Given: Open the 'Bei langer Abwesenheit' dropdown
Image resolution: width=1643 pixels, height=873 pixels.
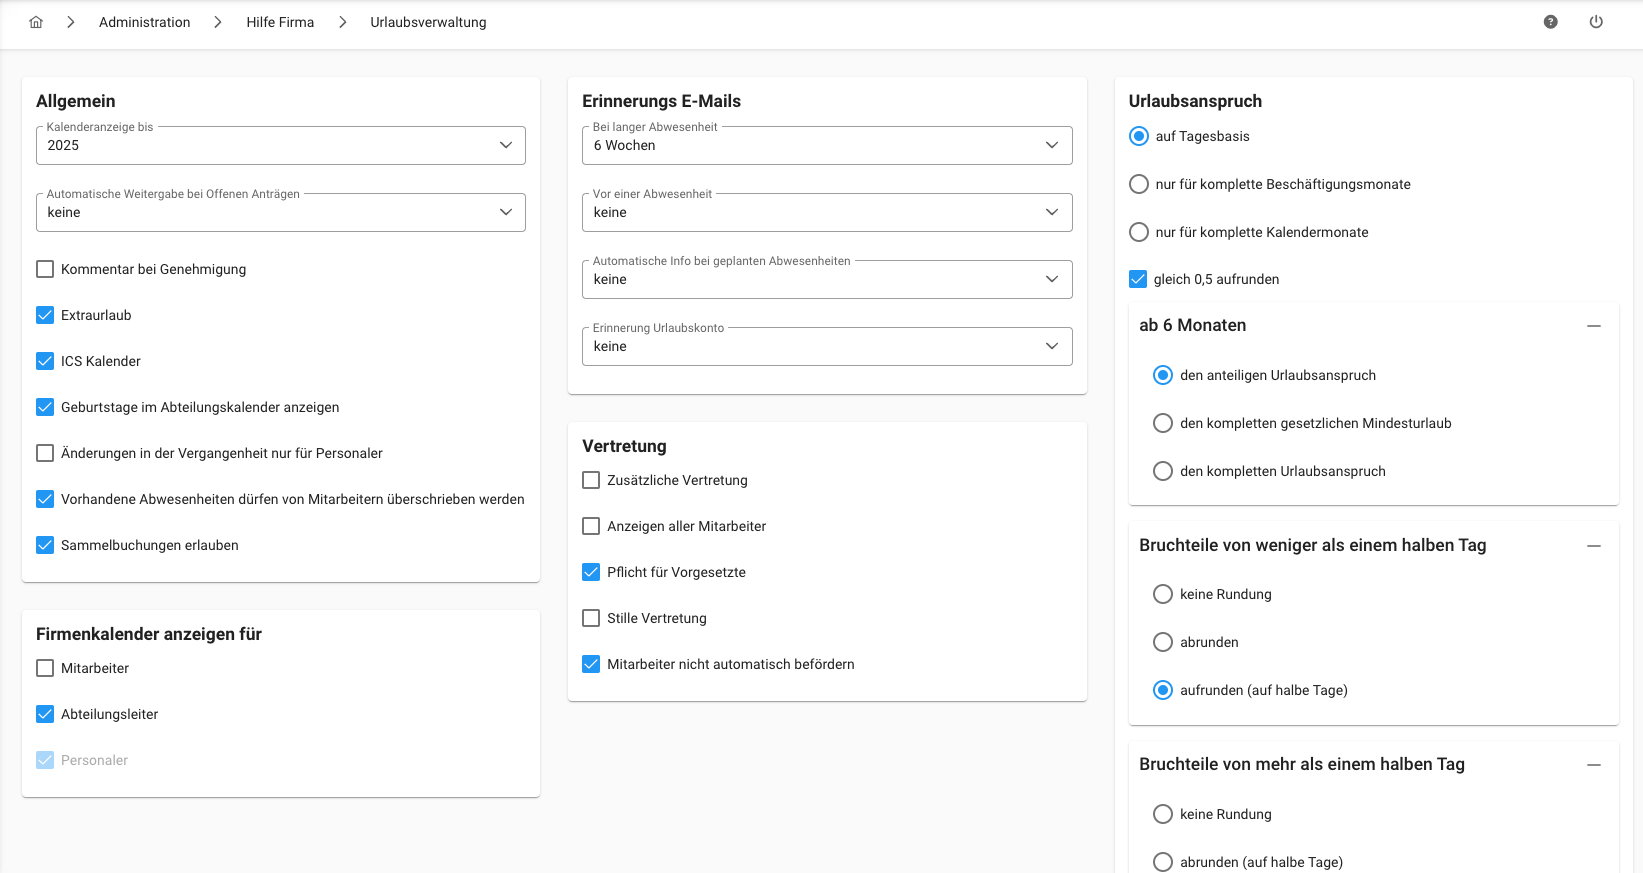Looking at the screenshot, I should tap(826, 145).
